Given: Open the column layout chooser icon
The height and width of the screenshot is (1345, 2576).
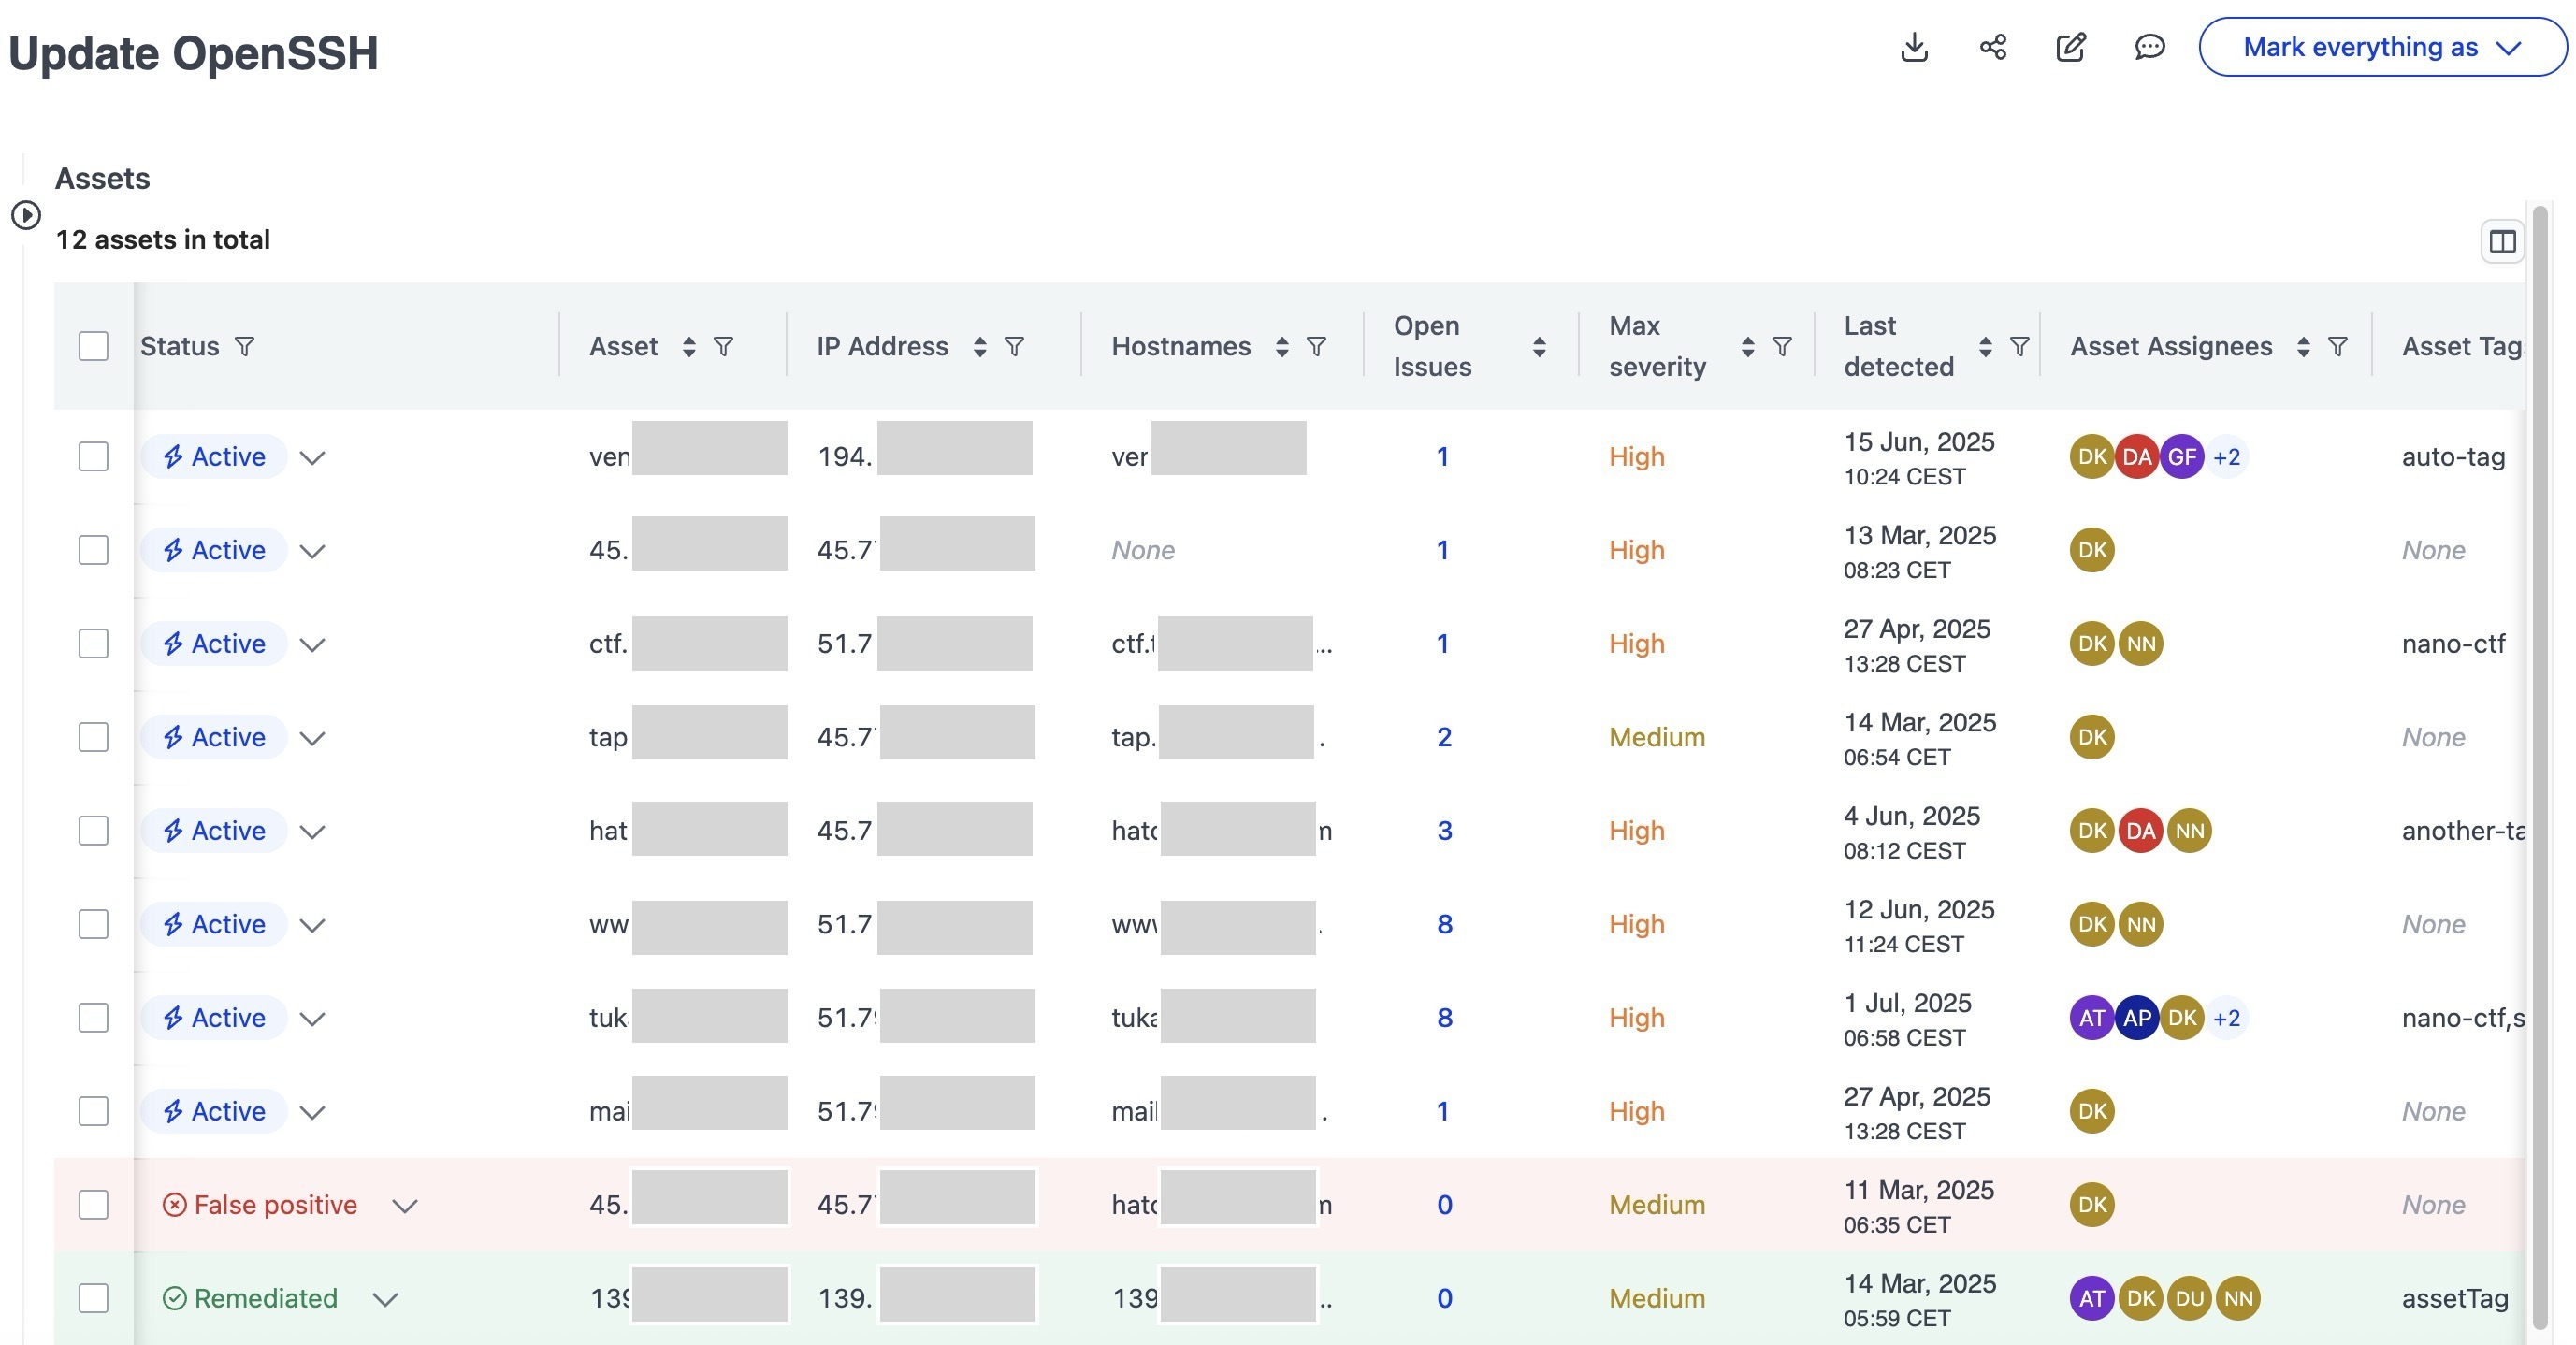Looking at the screenshot, I should 2502,241.
